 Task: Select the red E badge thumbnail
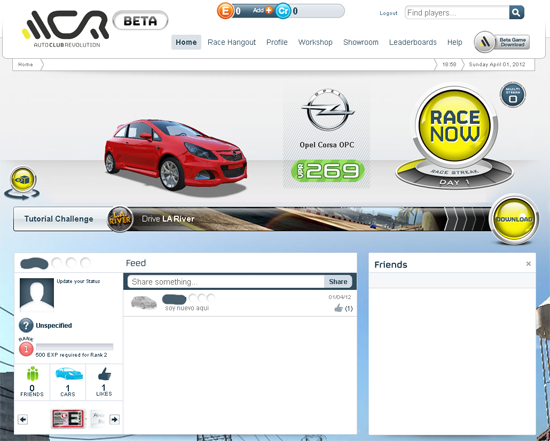68,419
